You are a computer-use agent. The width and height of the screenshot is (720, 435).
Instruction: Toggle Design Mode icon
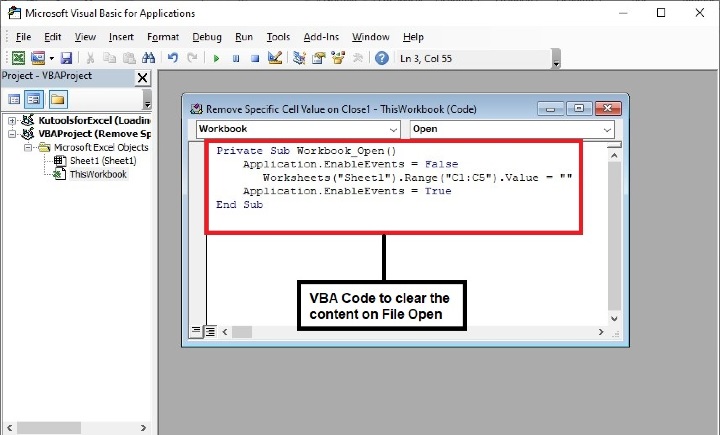point(275,58)
